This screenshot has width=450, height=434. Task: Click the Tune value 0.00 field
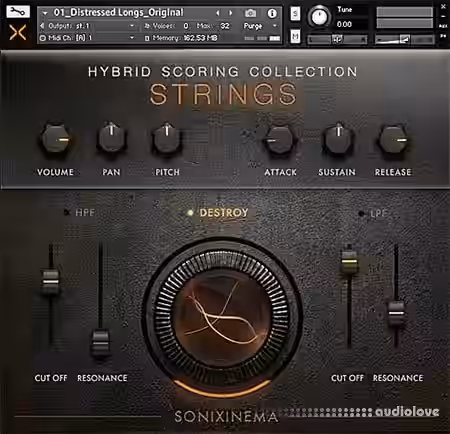(x=344, y=24)
